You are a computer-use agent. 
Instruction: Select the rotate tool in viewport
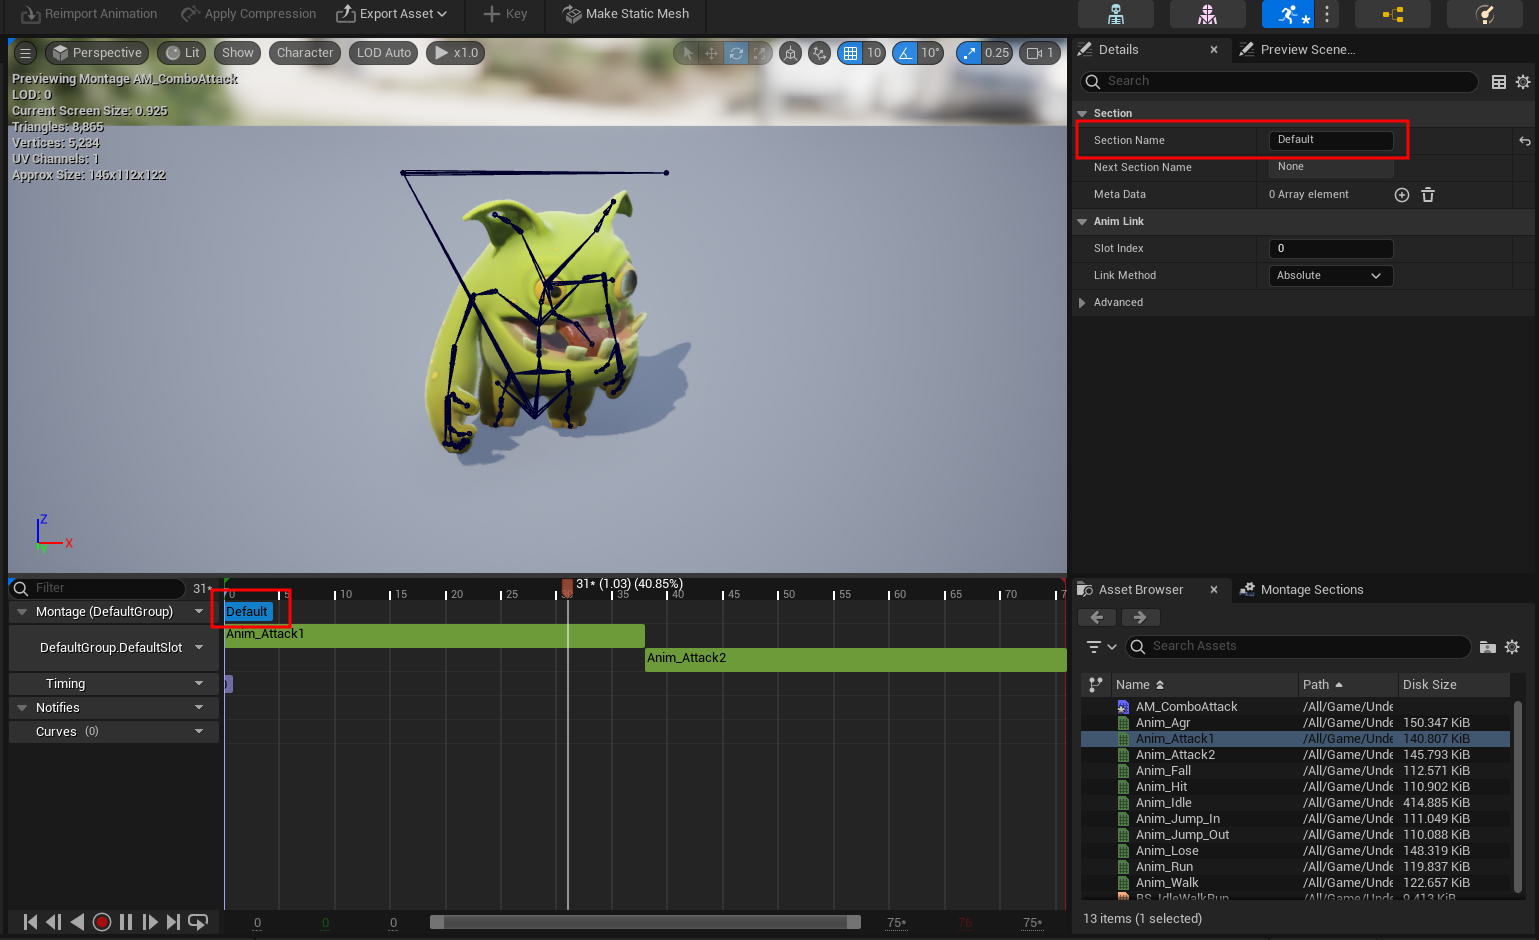(x=736, y=53)
